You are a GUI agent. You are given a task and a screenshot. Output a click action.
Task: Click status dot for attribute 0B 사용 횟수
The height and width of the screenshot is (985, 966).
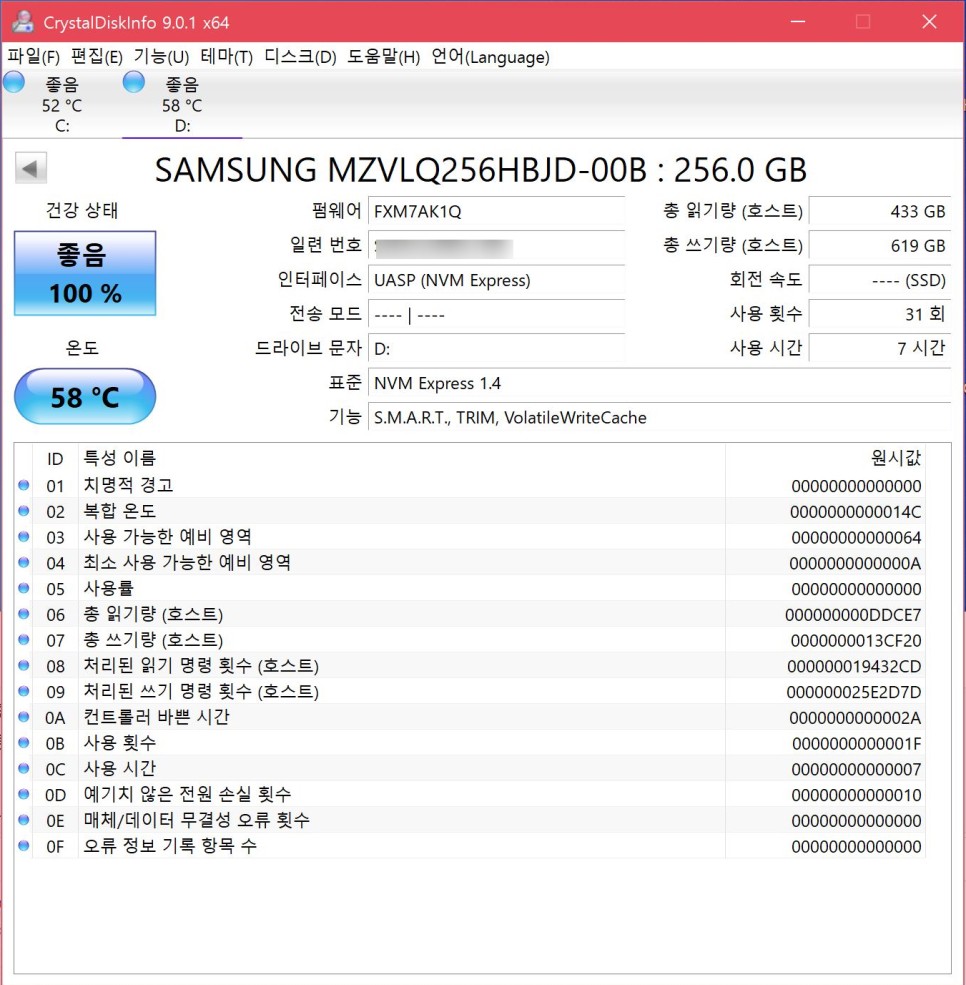24,743
